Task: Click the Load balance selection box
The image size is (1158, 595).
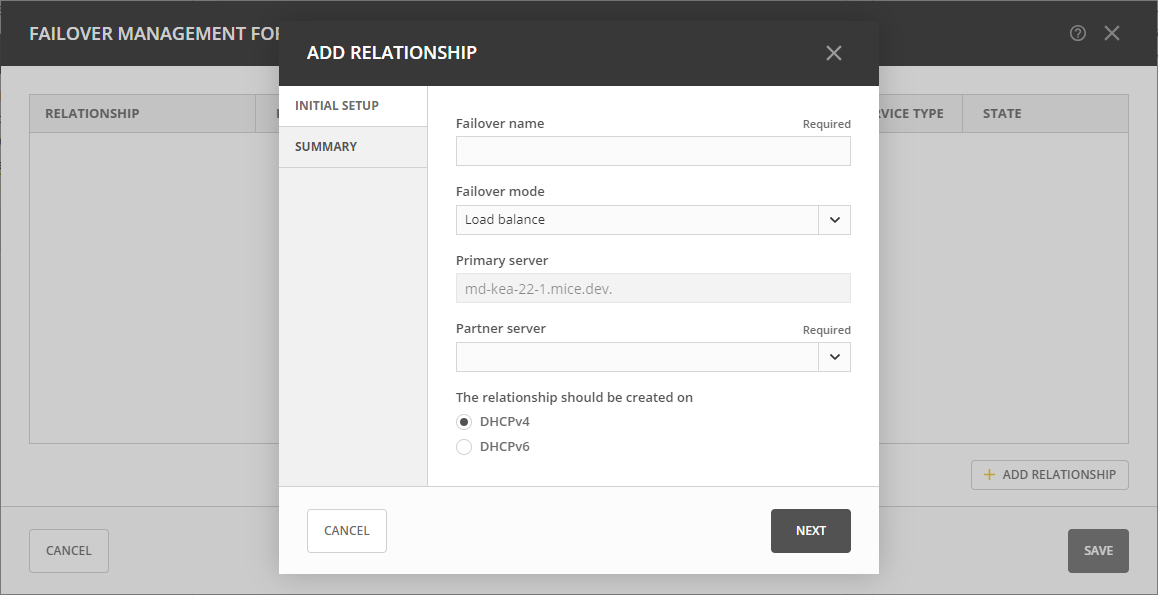Action: pyautogui.click(x=637, y=220)
